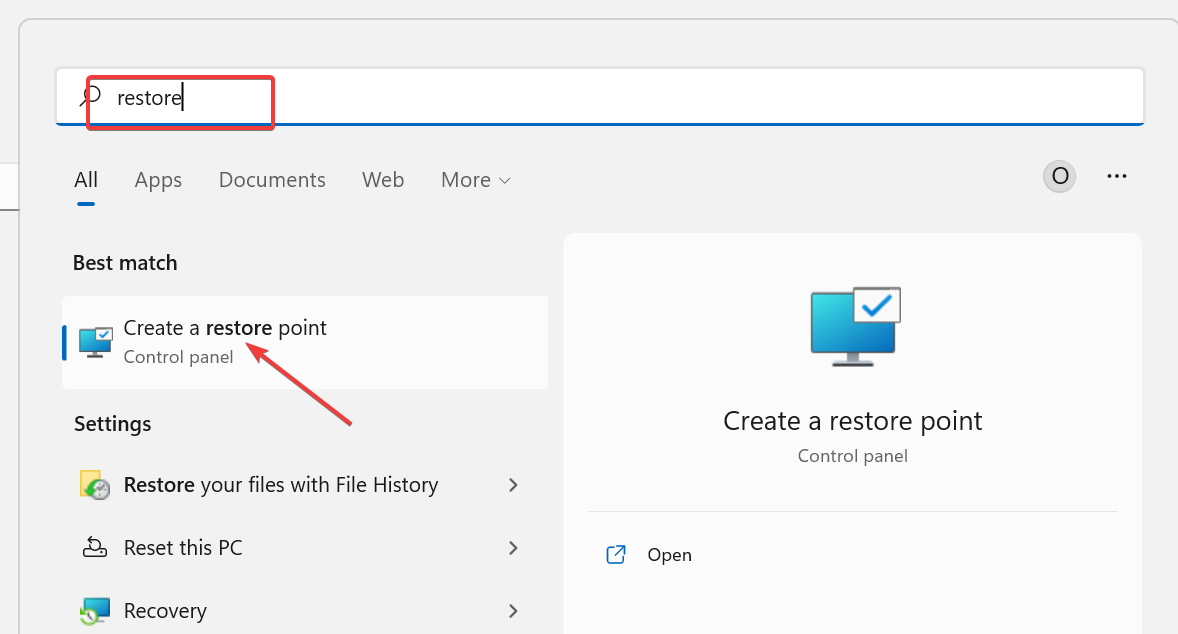The image size is (1178, 634).
Task: Expand the Reset this PC entry
Action: [x=513, y=547]
